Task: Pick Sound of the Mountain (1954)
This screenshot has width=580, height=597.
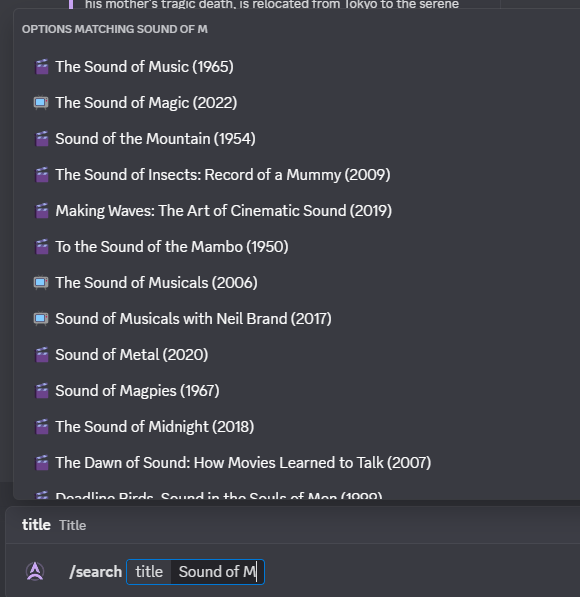Action: (296, 139)
